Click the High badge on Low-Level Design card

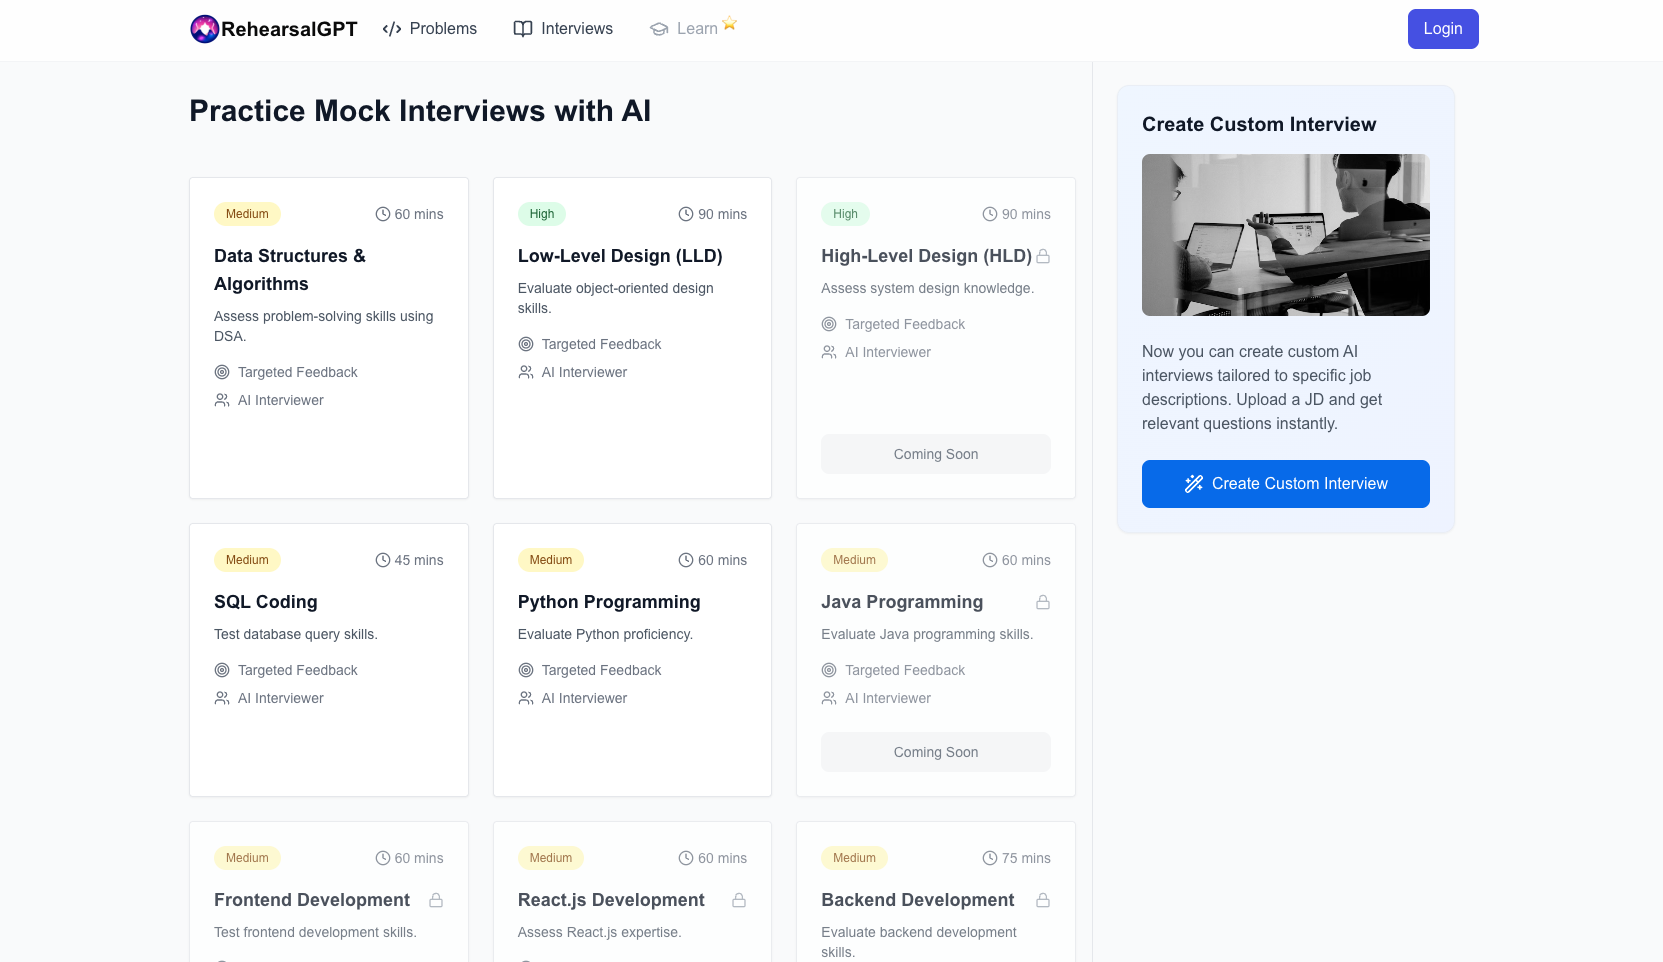[542, 214]
